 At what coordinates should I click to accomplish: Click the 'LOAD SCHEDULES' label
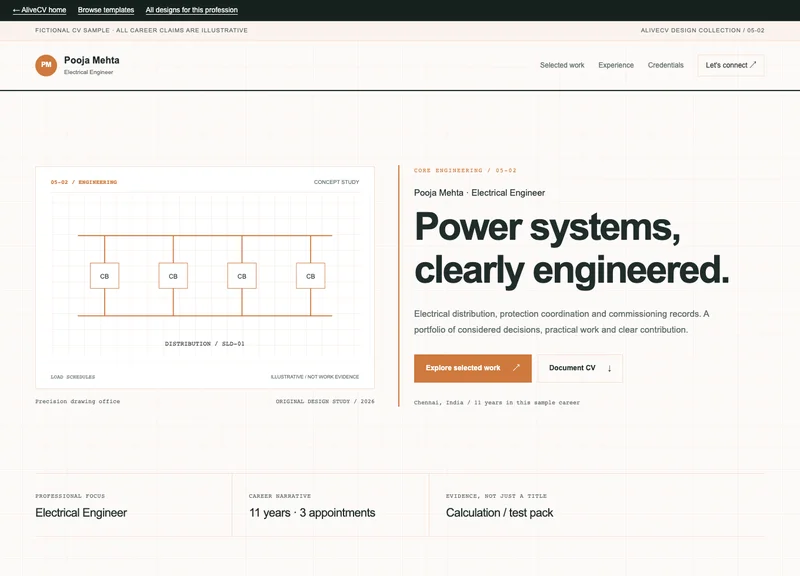[73, 377]
